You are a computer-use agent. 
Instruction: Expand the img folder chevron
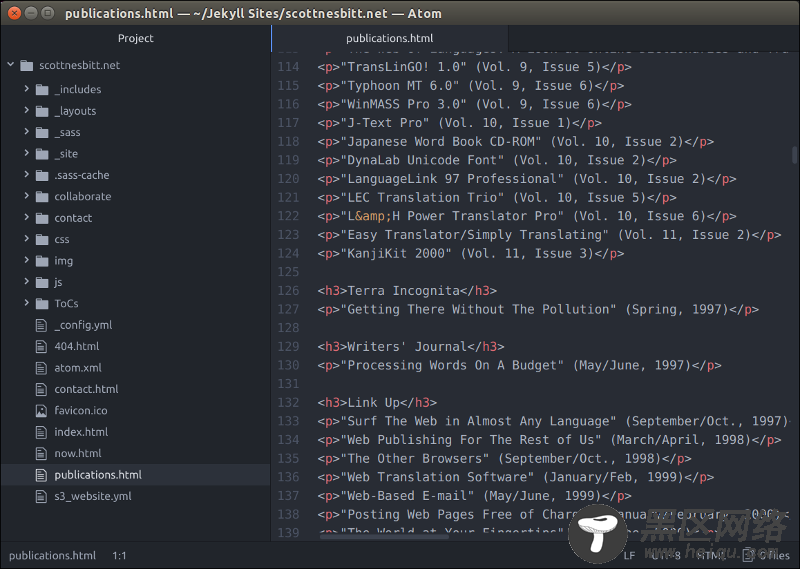(27, 260)
